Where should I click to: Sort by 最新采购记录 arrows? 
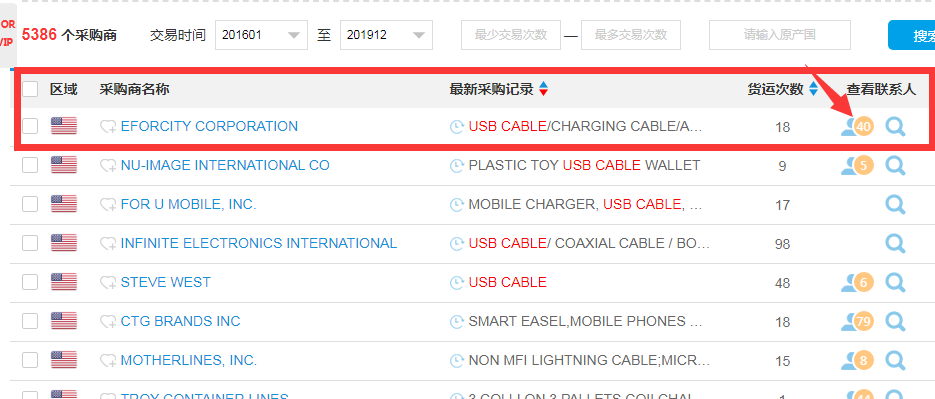[543, 89]
